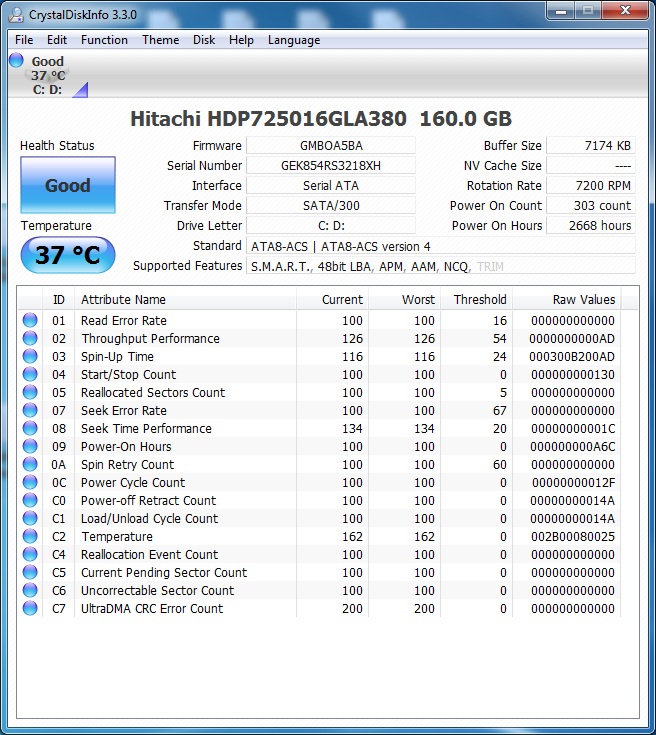Select the Spin-Up Time attribute name
Screen dimensions: 656x735
pyautogui.click(x=117, y=357)
